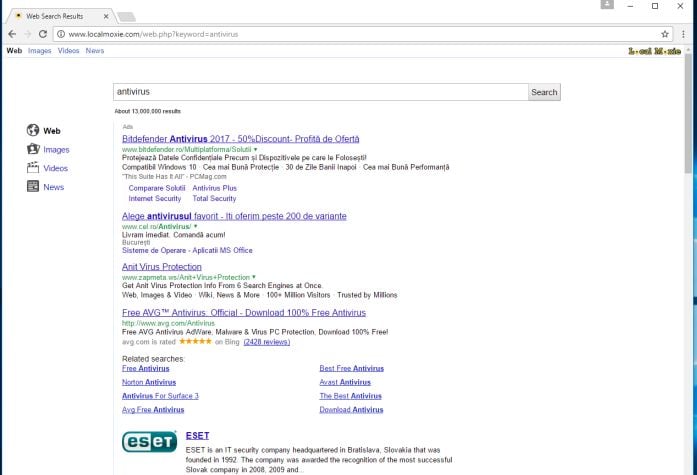Click the related search Download Antivirus

351,410
